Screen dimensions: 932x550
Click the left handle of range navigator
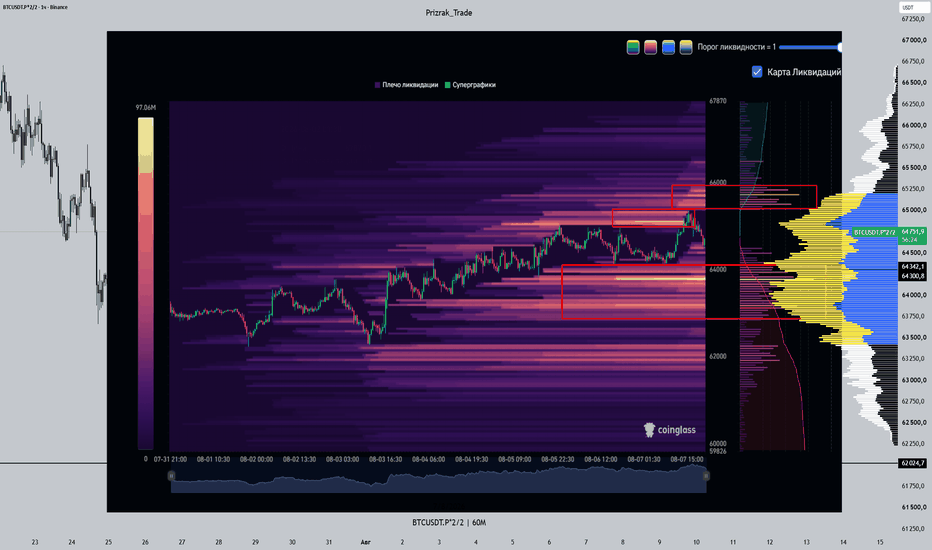point(171,476)
